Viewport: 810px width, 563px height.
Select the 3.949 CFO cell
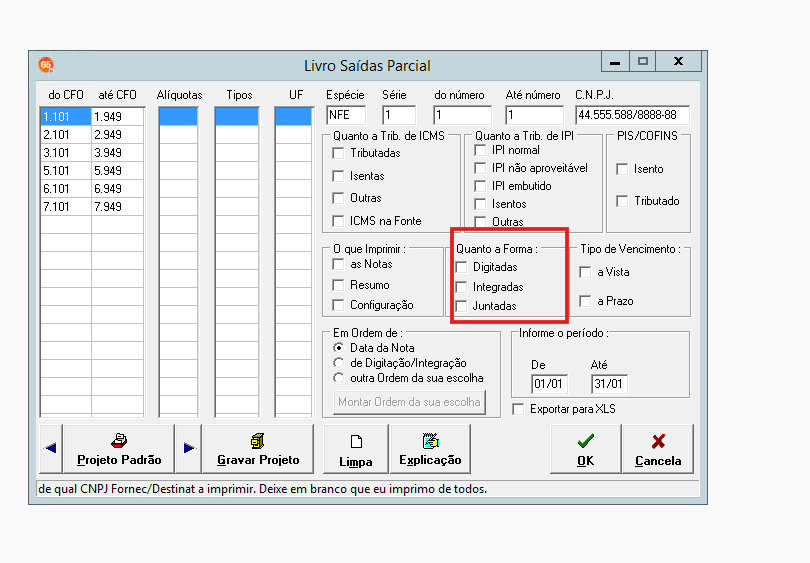117,153
